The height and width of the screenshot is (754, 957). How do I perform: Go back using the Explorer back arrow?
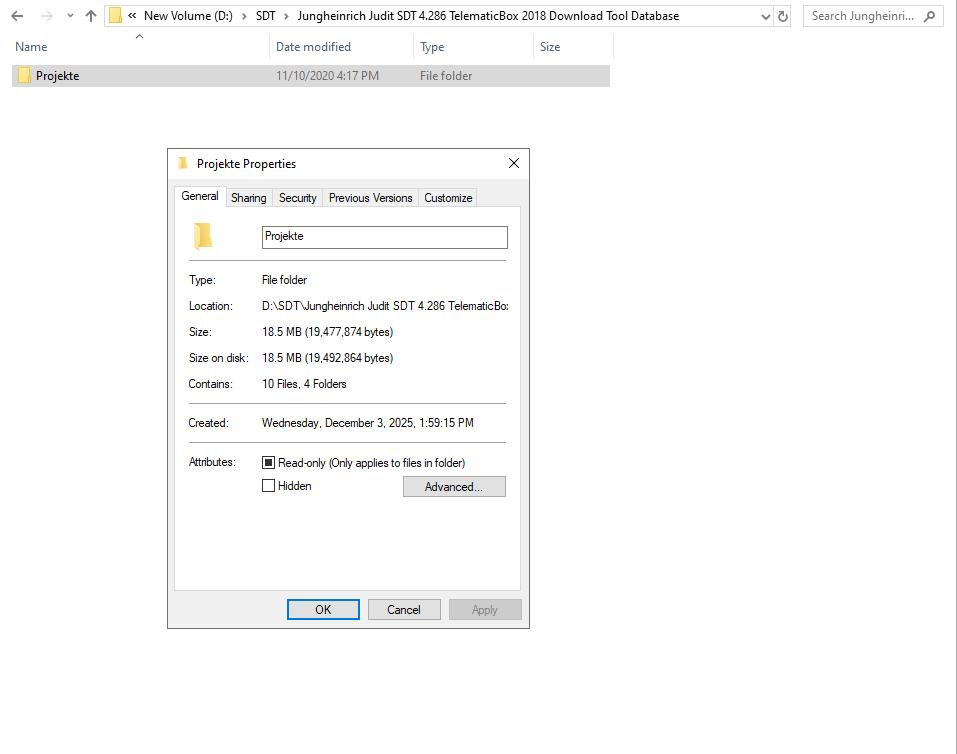[17, 16]
